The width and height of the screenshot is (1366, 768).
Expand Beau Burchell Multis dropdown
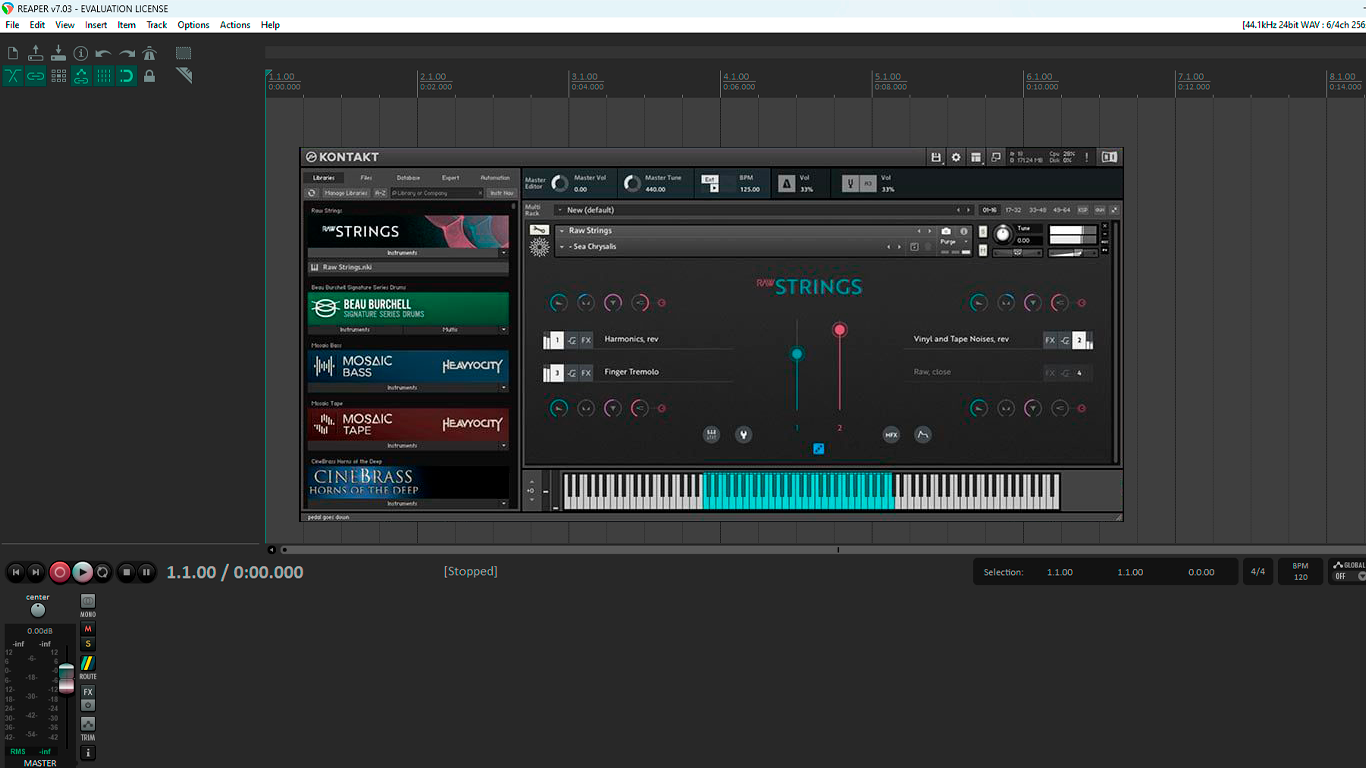click(504, 329)
